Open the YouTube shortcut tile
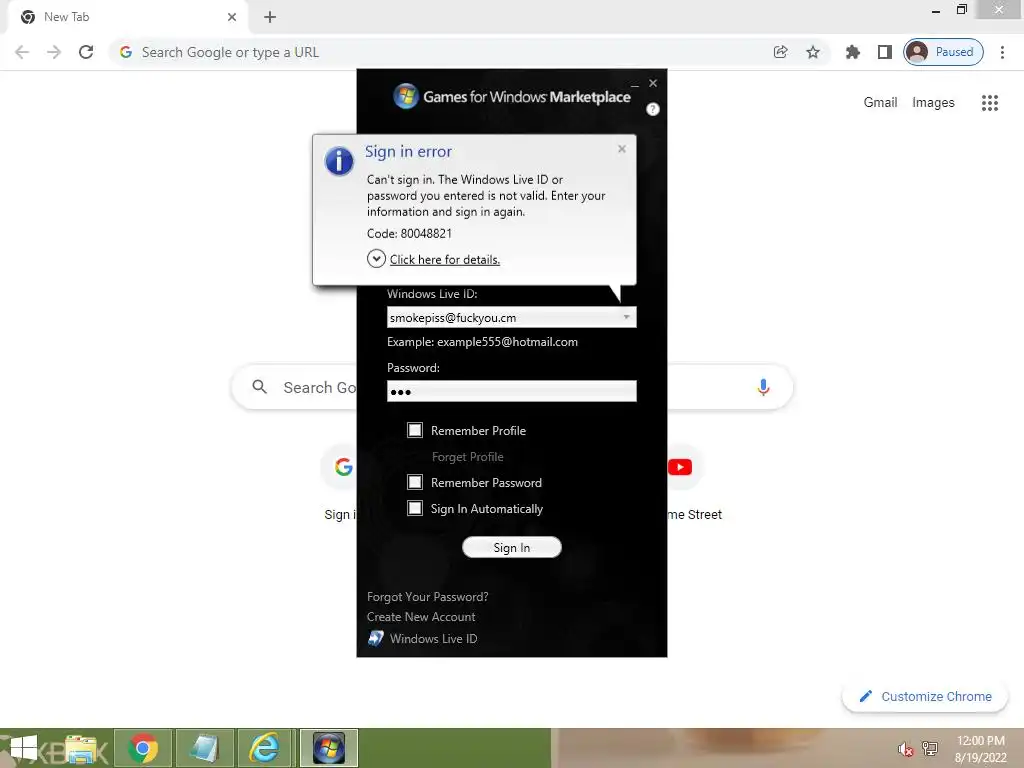The height and width of the screenshot is (768, 1024). 680,467
